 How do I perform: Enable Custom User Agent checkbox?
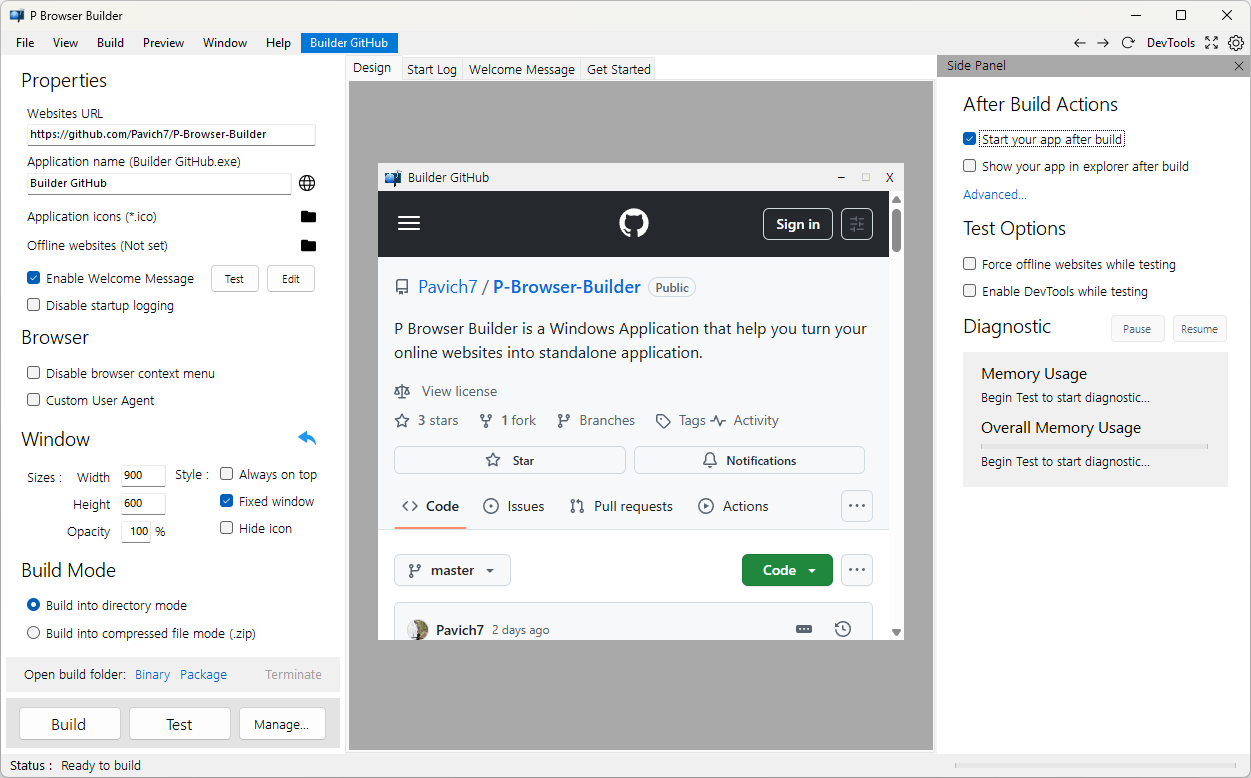[x=34, y=400]
